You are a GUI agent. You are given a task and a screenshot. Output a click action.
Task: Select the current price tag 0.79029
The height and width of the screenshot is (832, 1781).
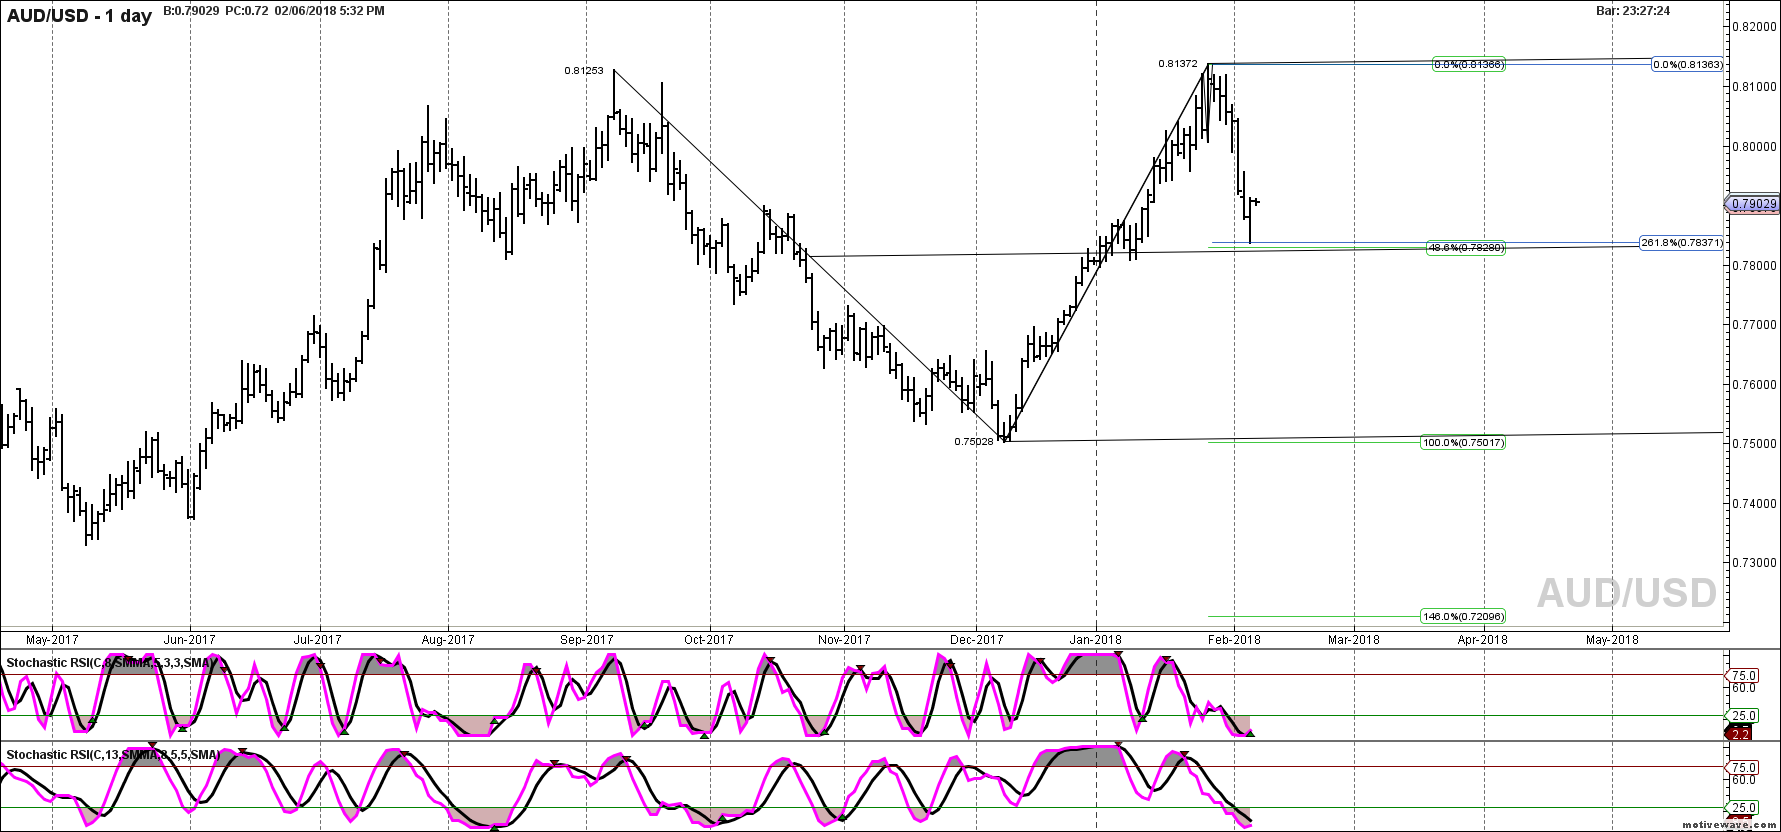pos(1753,203)
